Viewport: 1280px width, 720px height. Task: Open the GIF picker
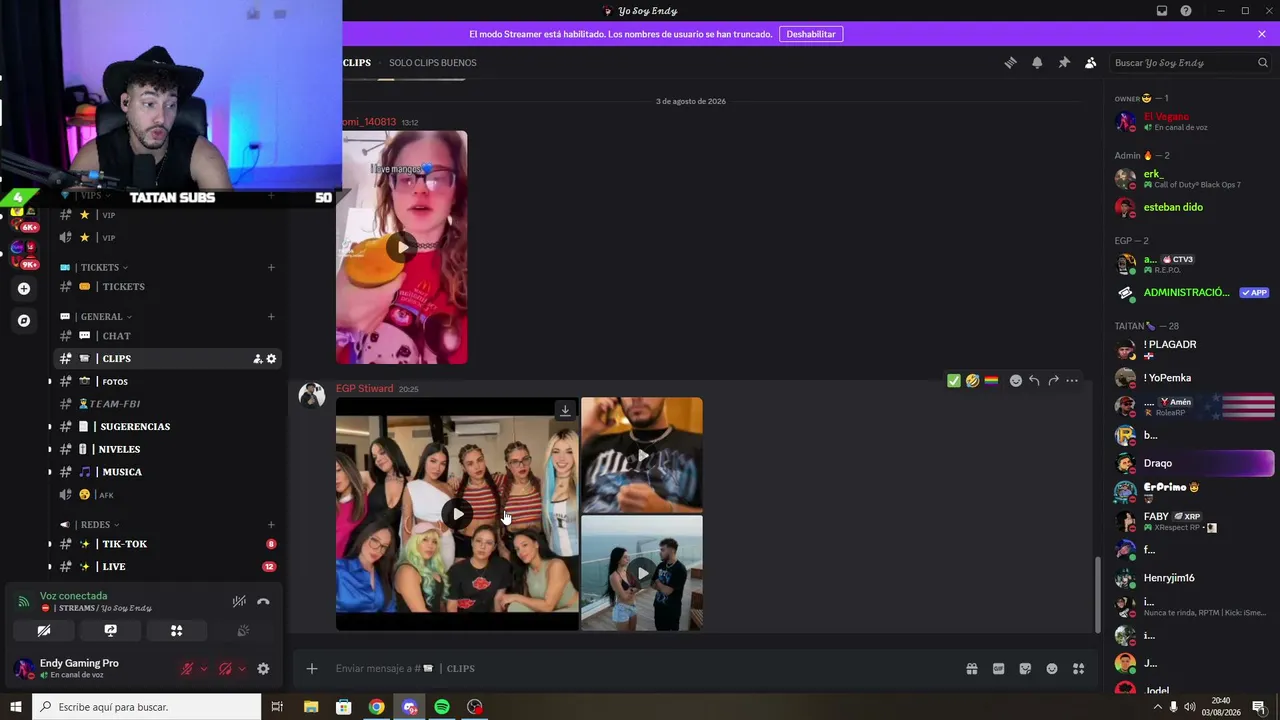click(998, 669)
